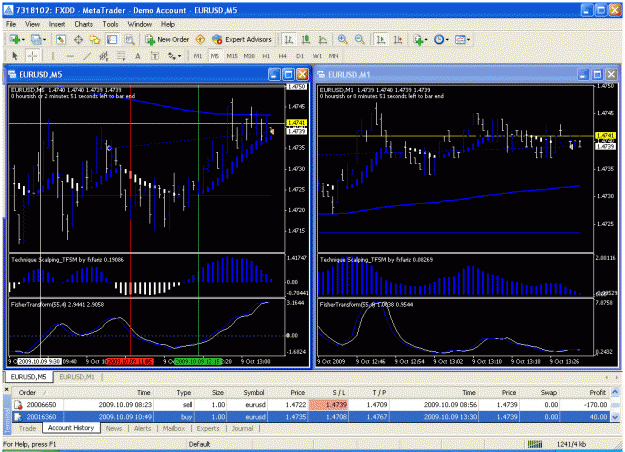Open the Tools menu

[110, 24]
